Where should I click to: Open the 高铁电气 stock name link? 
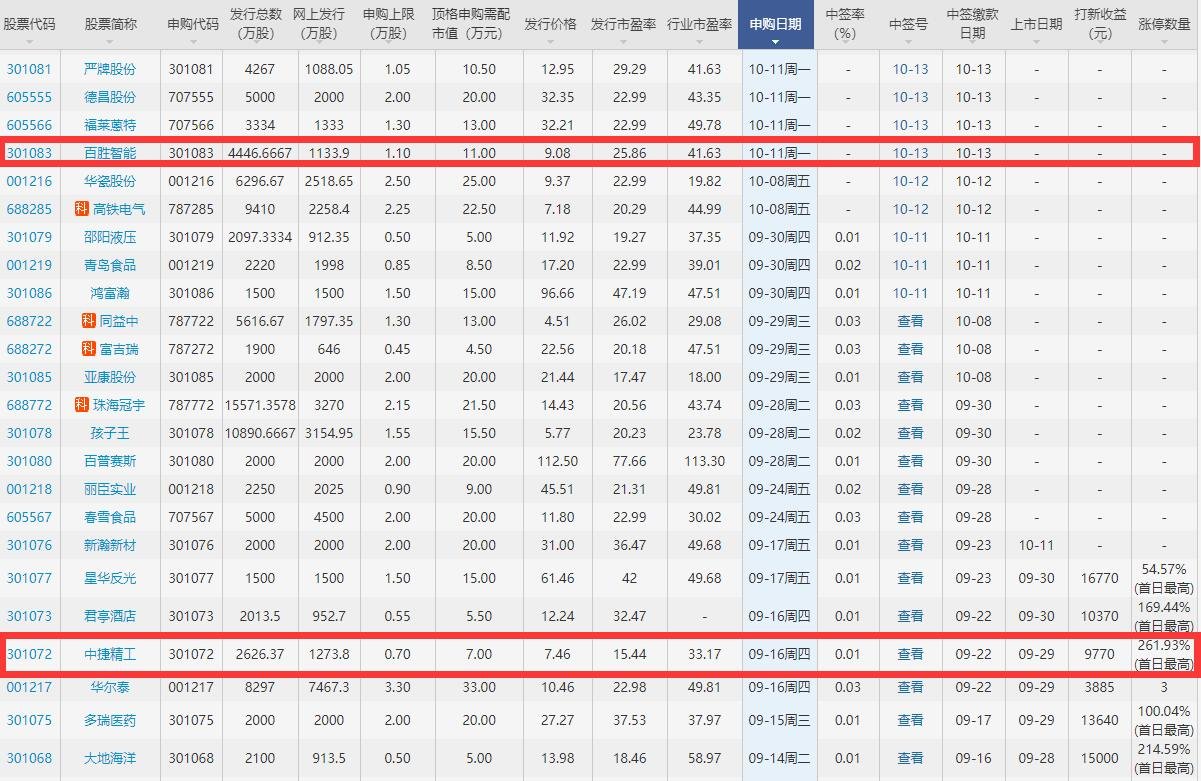coord(119,209)
